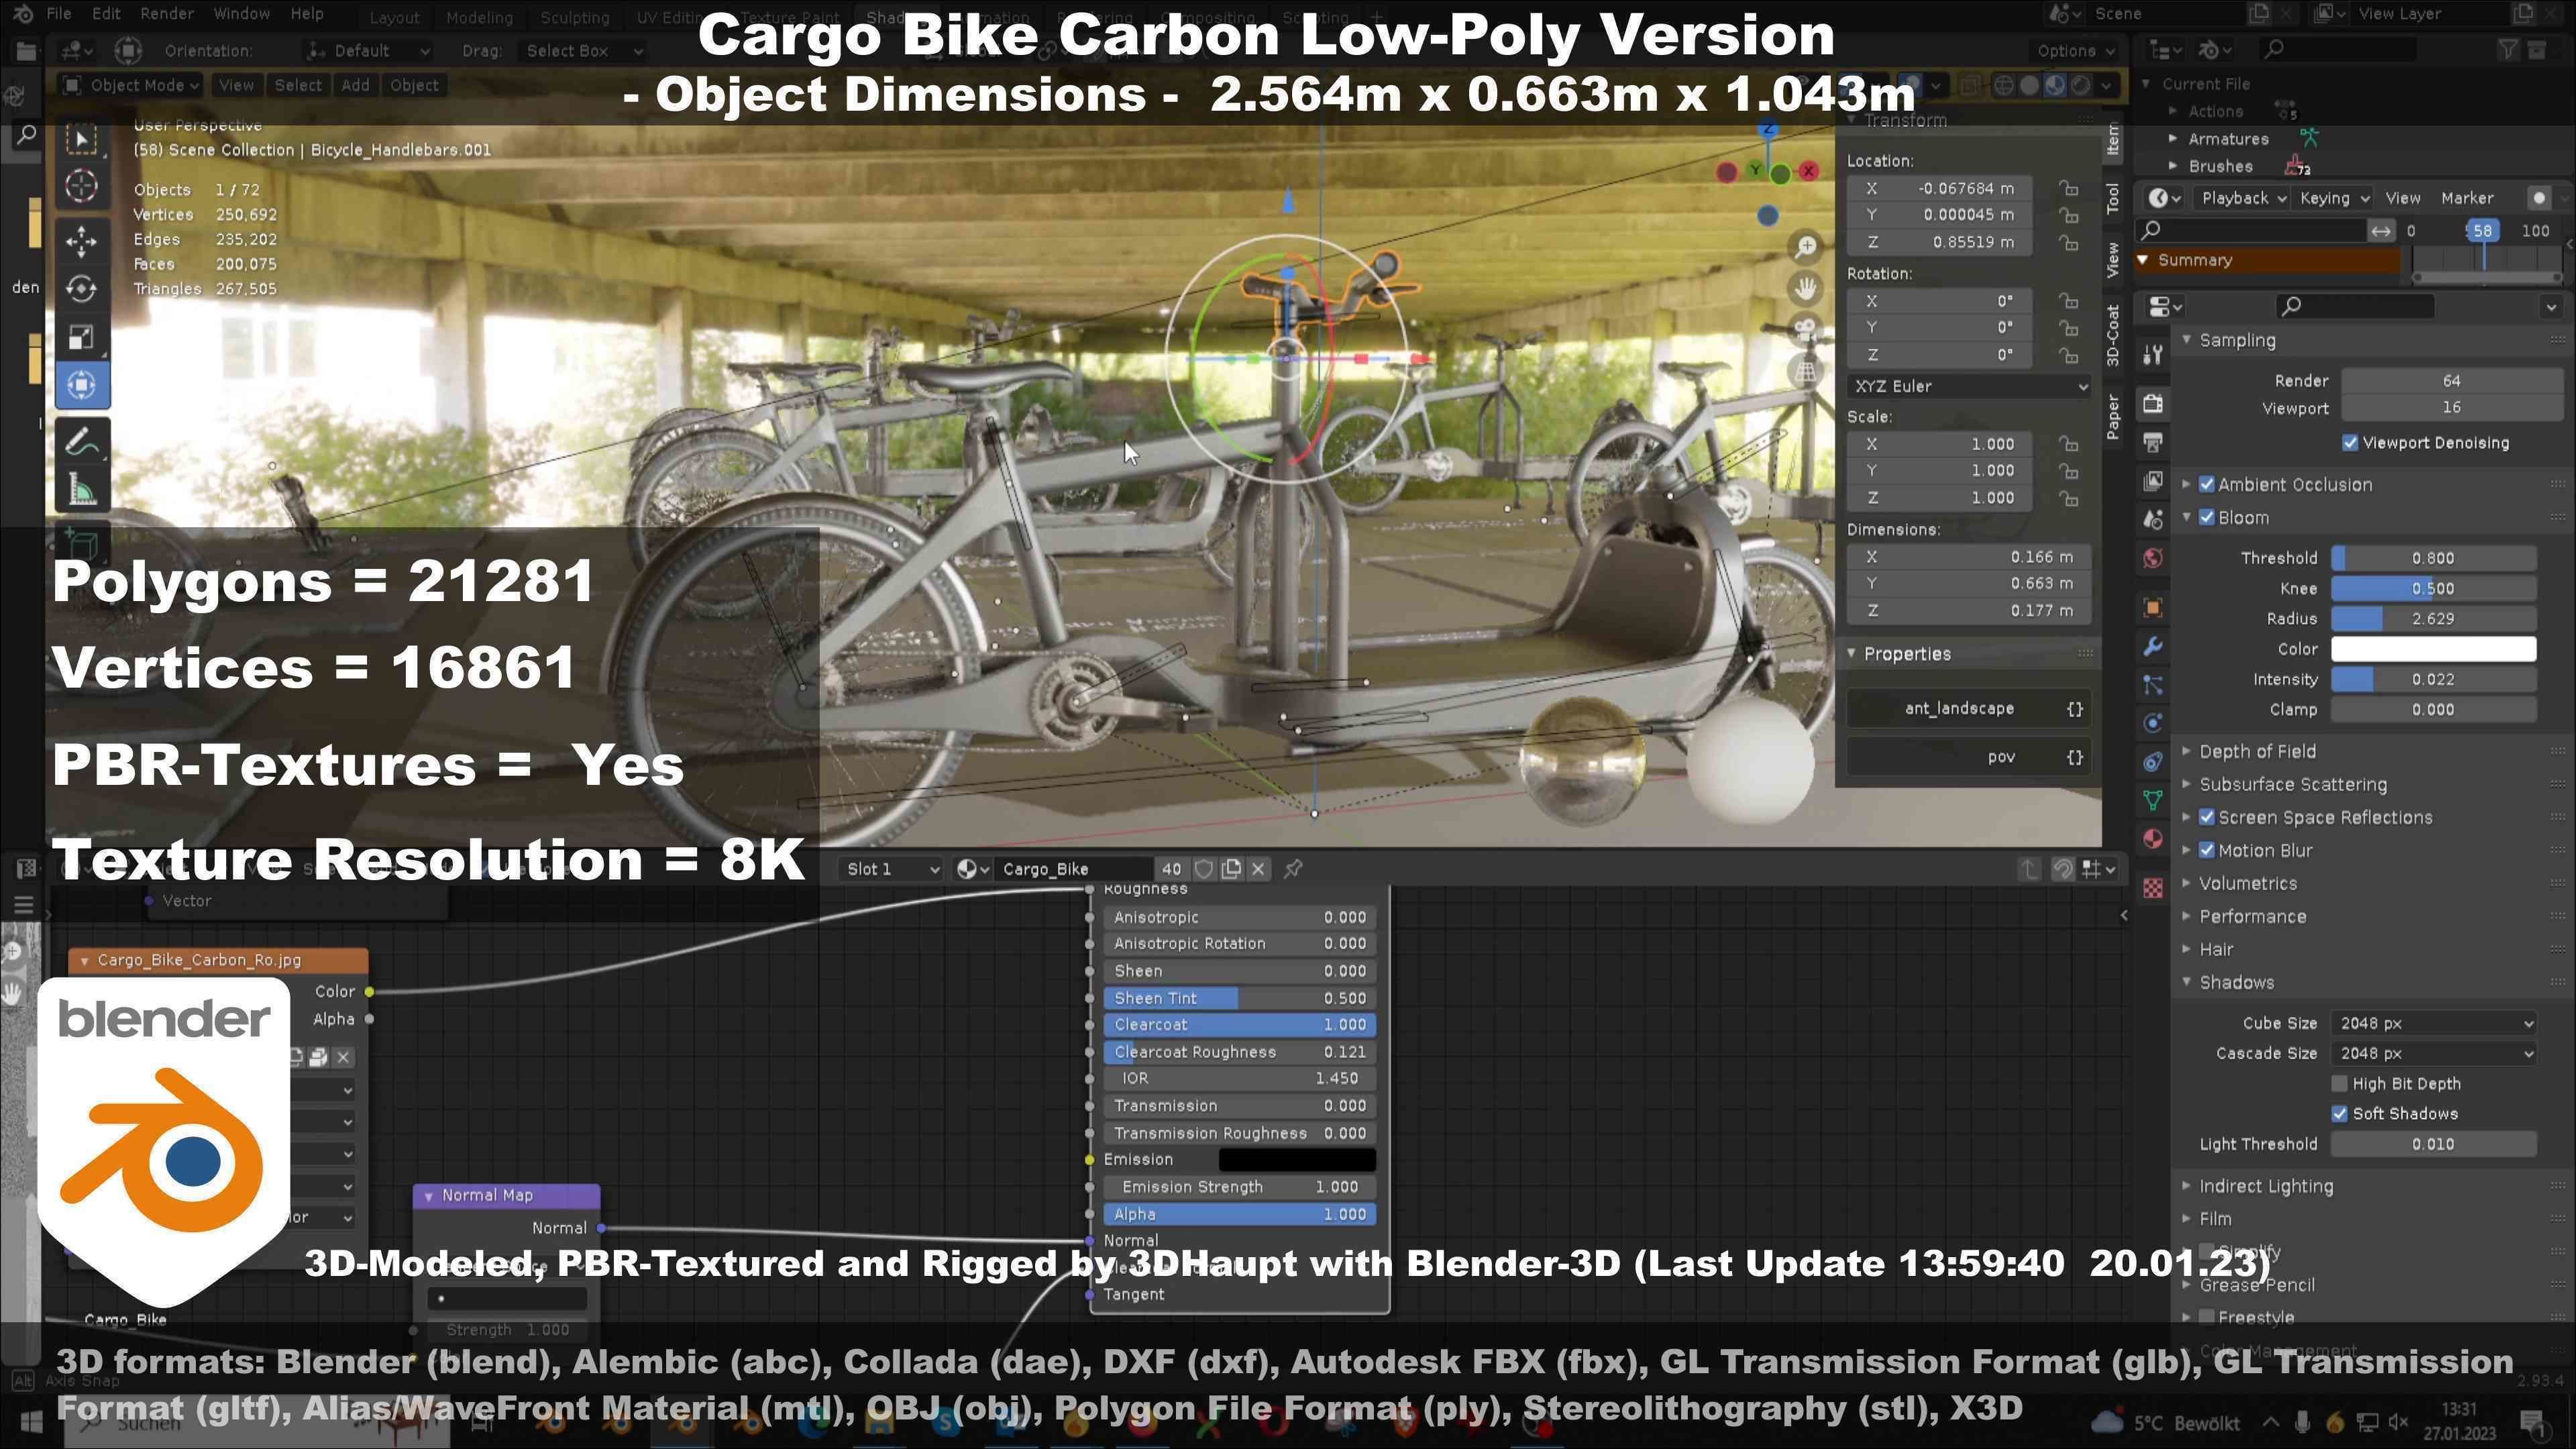This screenshot has height=1449, width=2576.
Task: Click the pov properties button
Action: tap(1968, 757)
